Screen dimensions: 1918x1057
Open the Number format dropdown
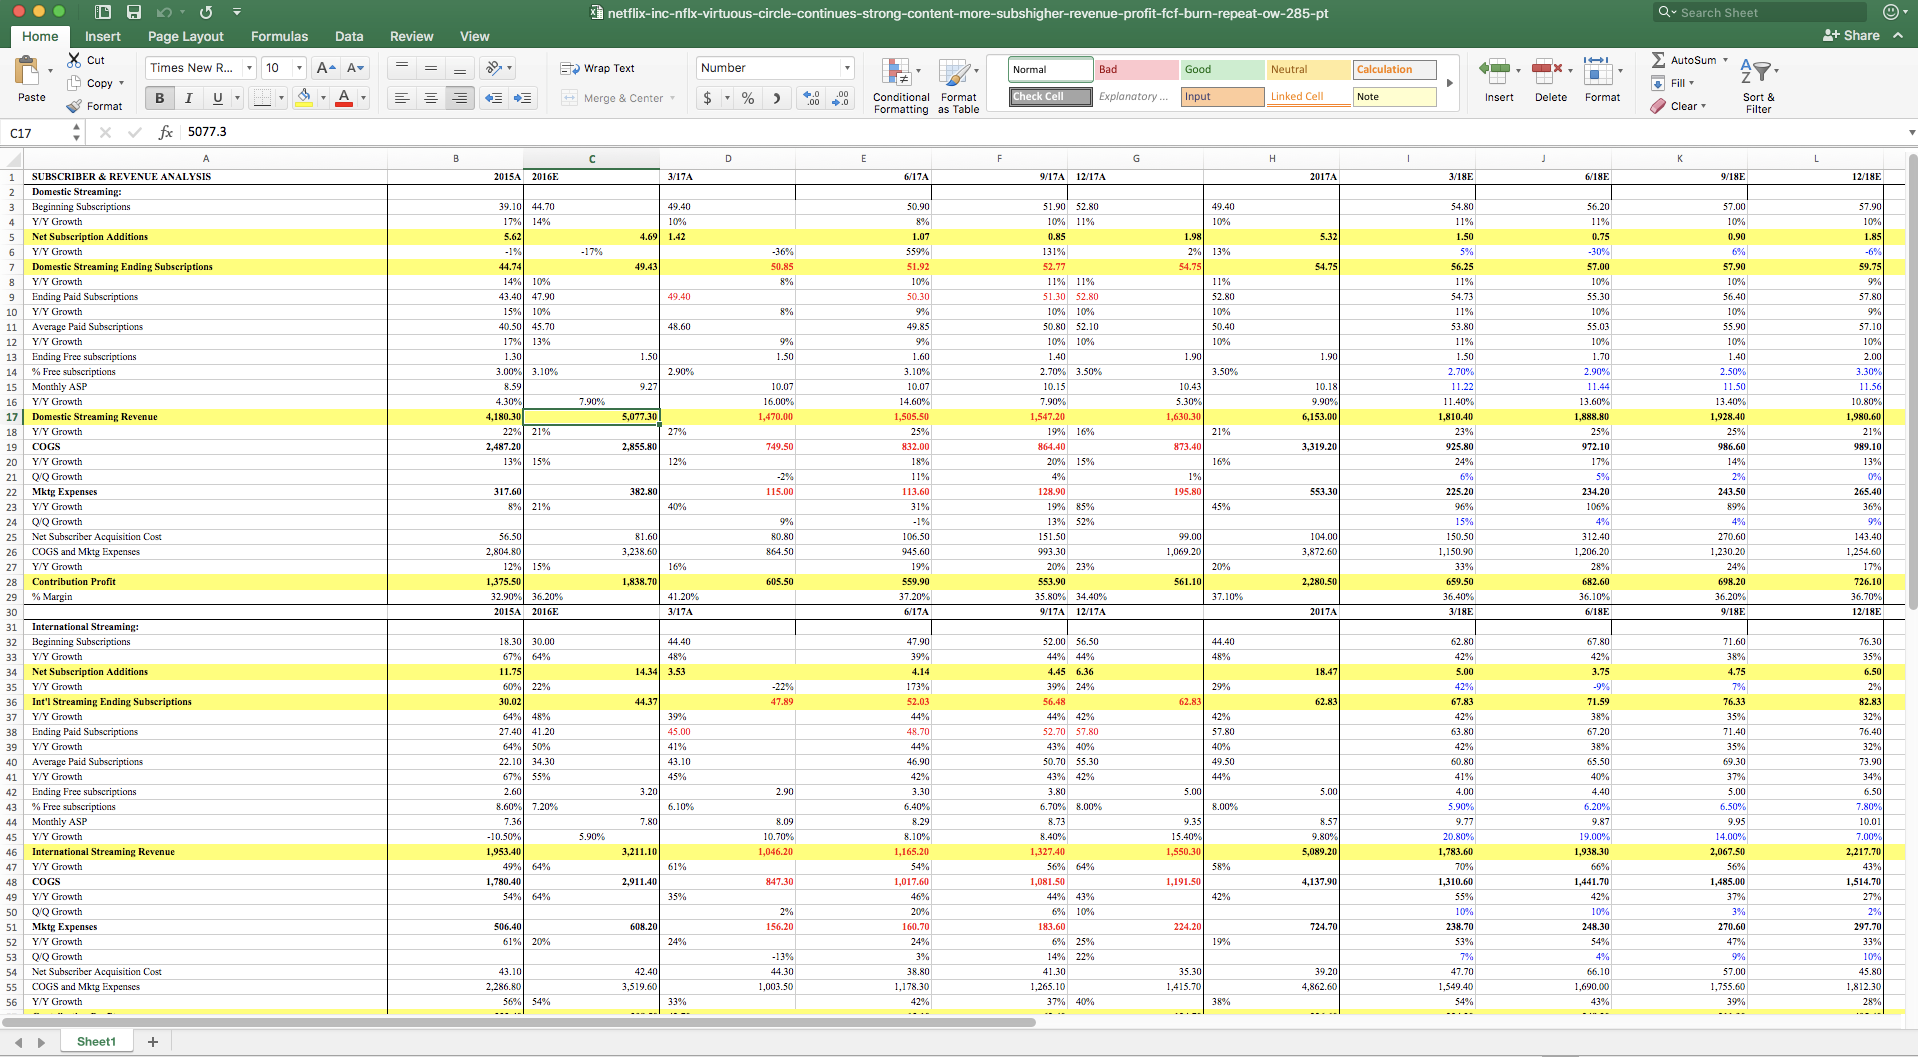tap(847, 68)
